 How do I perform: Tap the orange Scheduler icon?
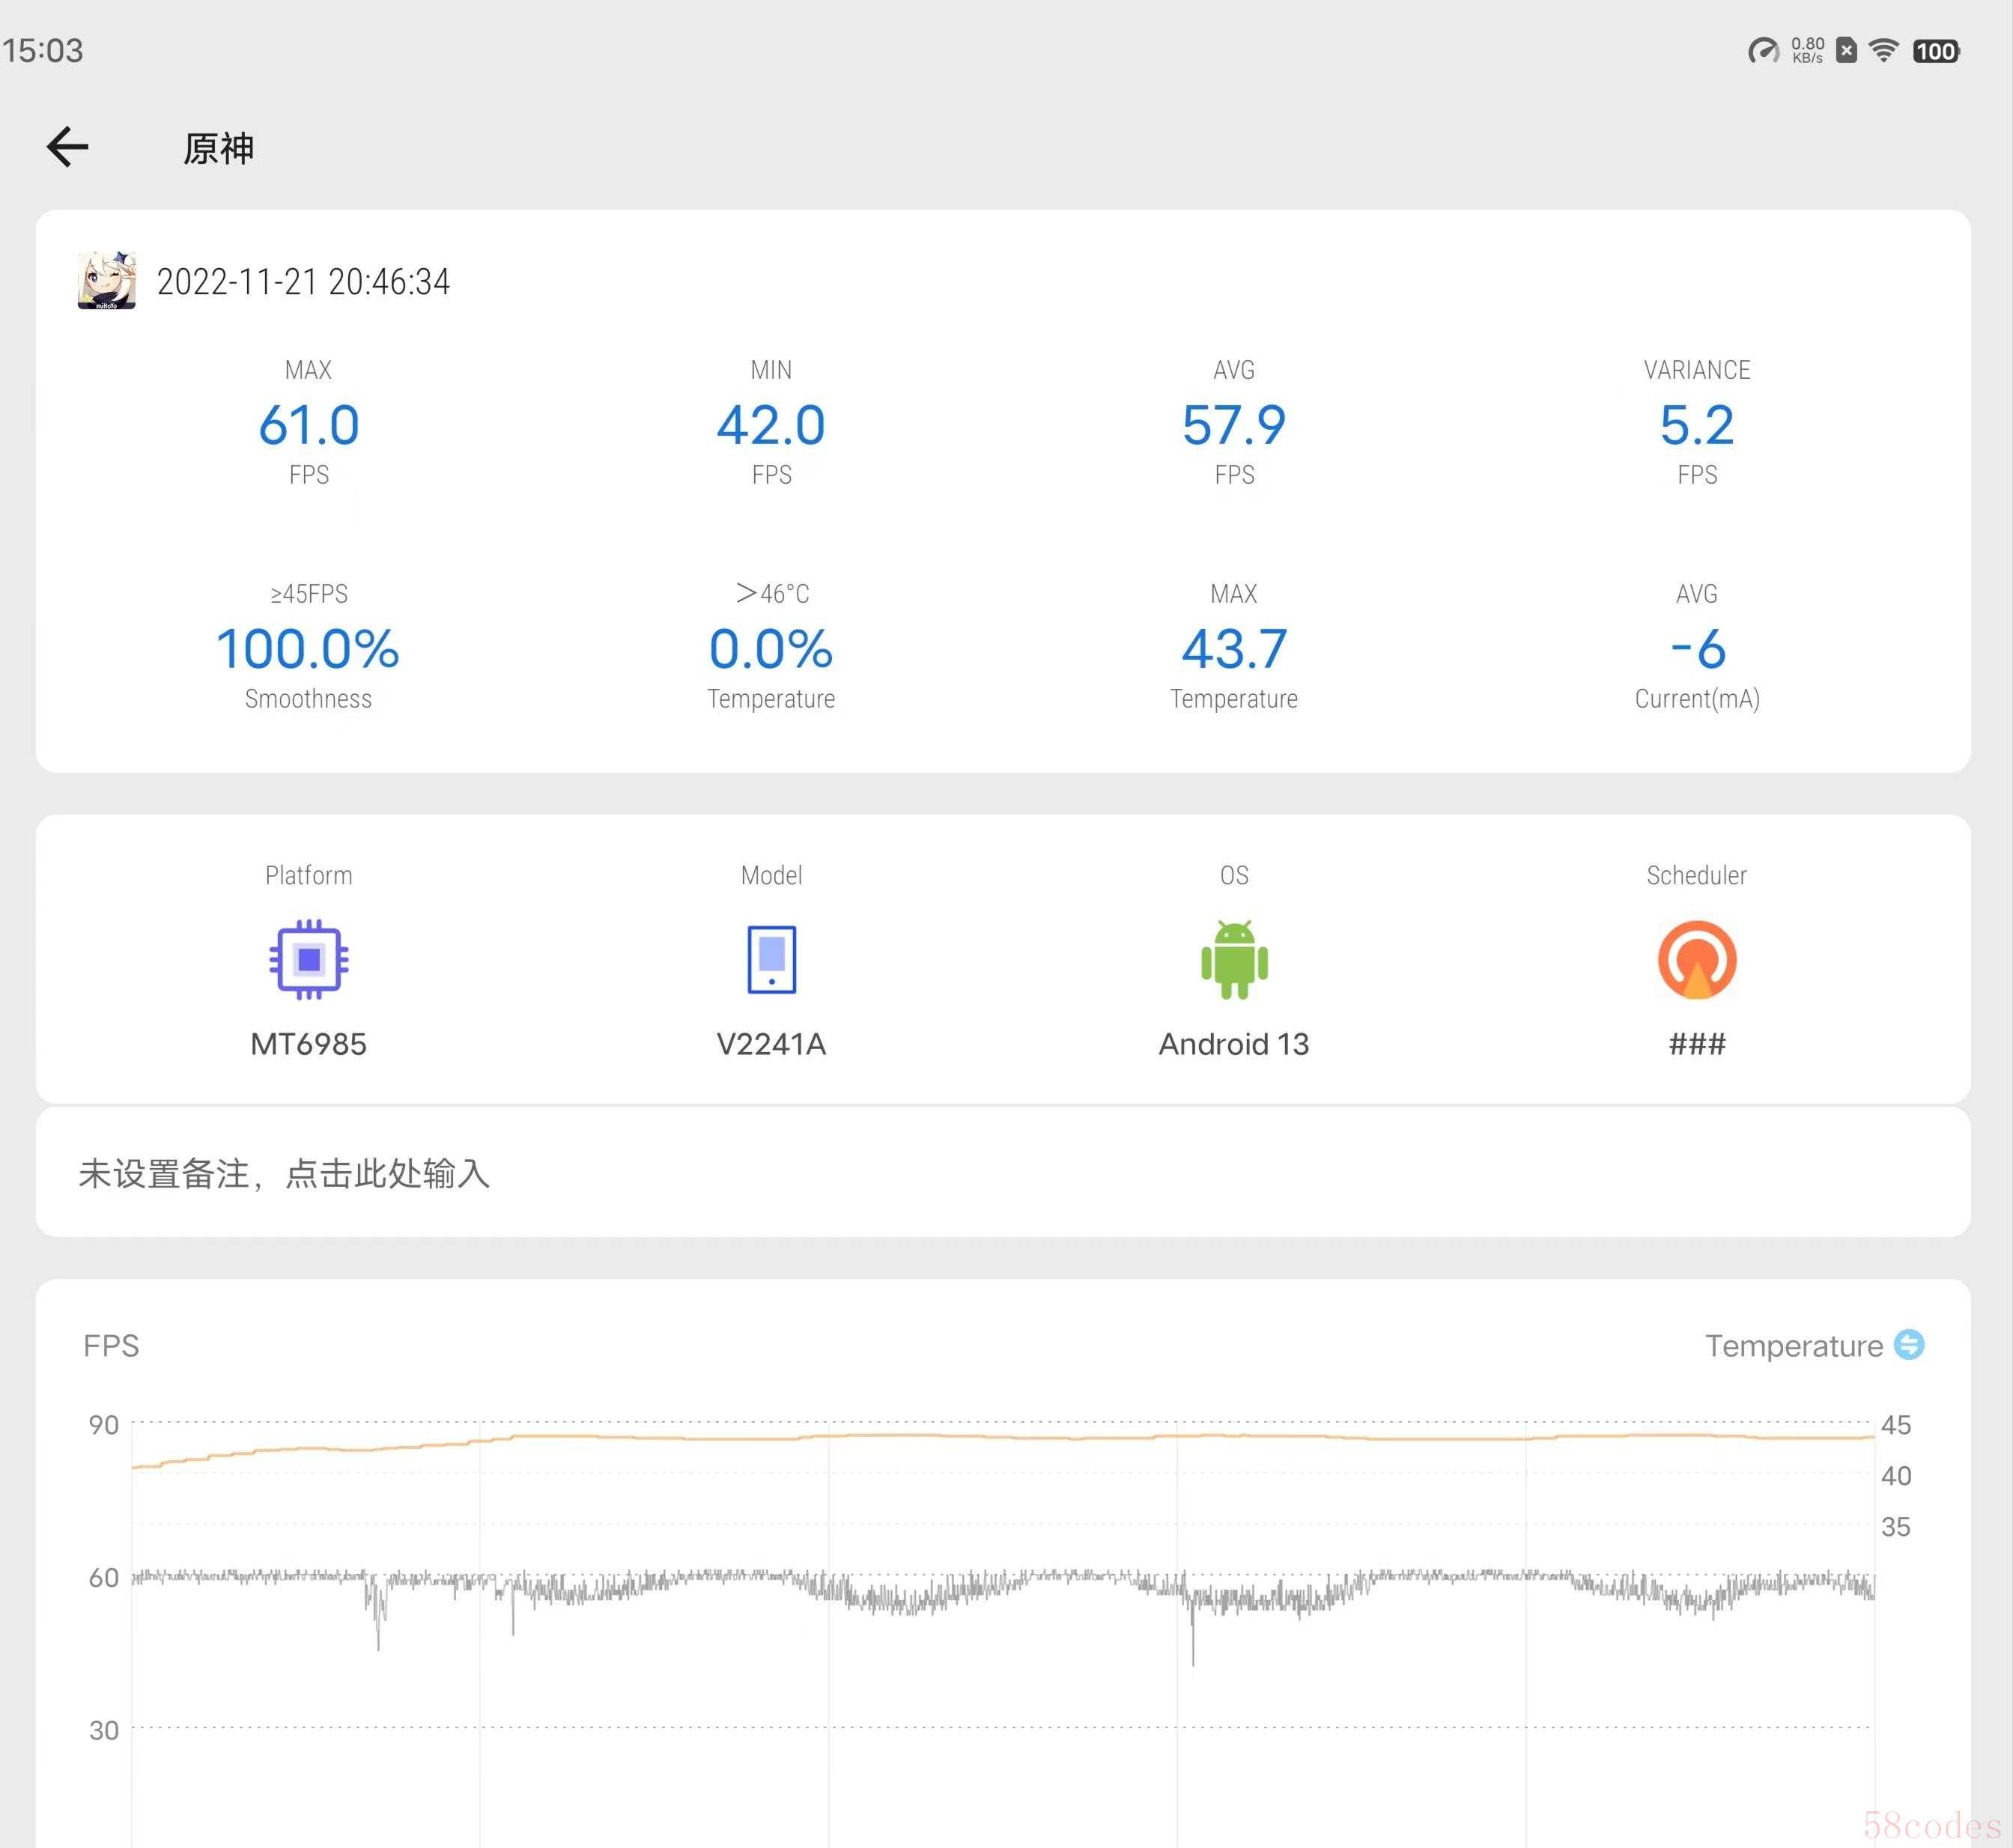pos(1697,959)
